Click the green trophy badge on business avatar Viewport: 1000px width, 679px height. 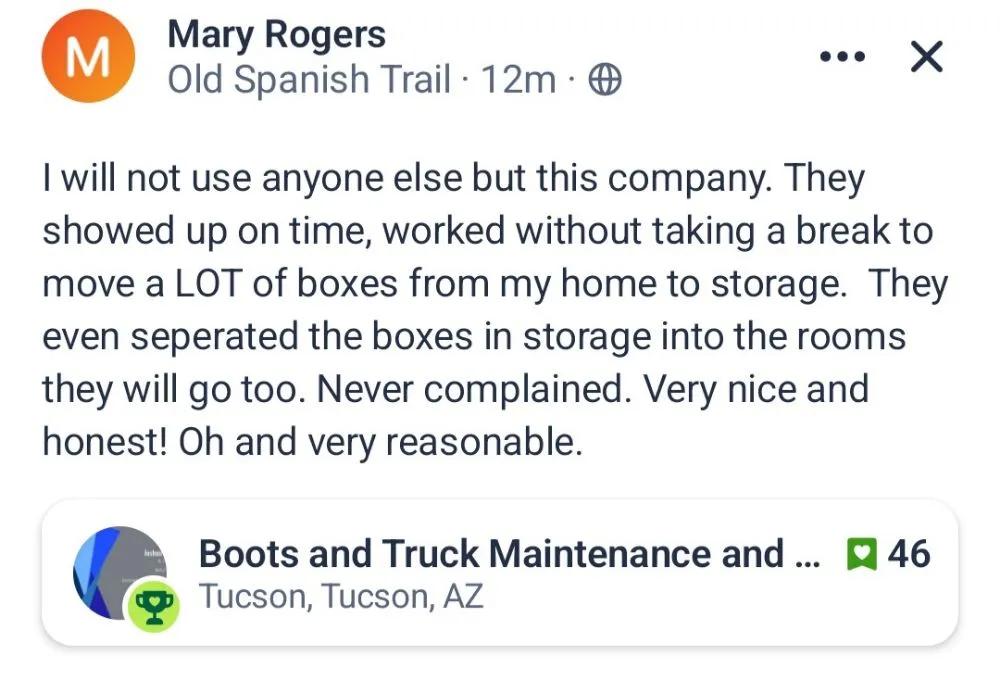pyautogui.click(x=152, y=599)
